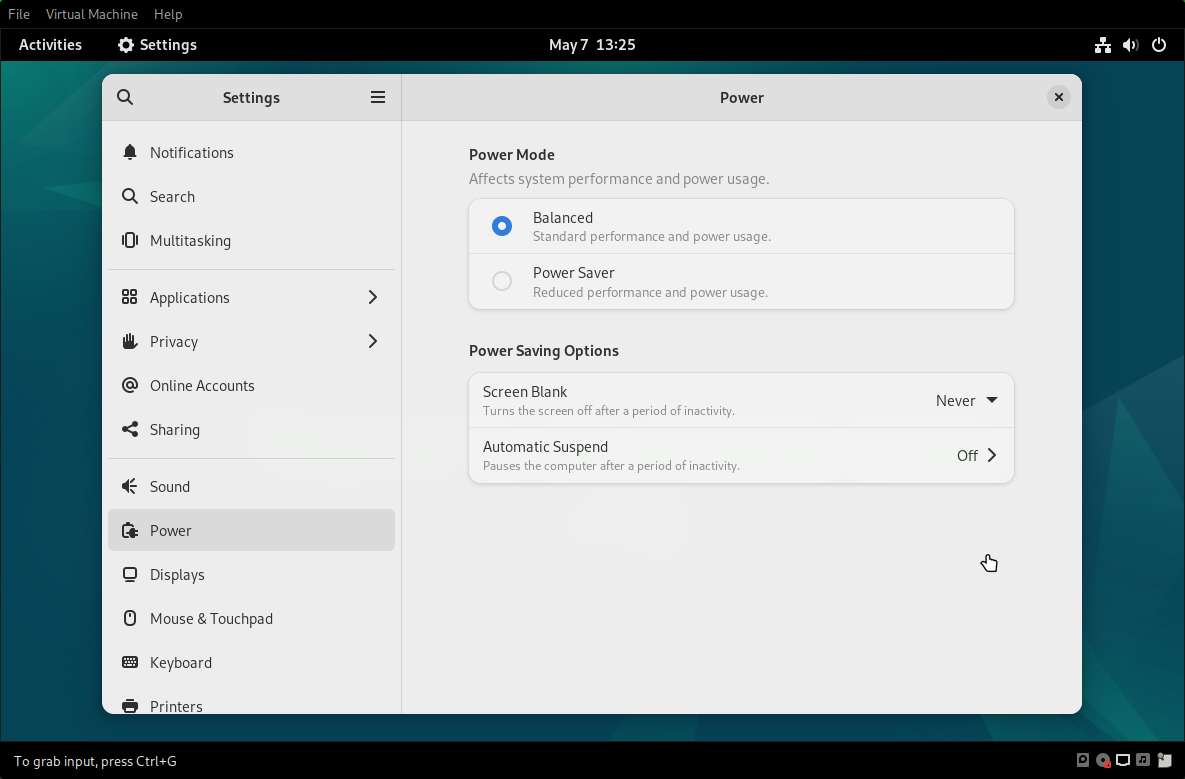Select the Keyboard icon in the sidebar
The height and width of the screenshot is (779, 1185).
tap(129, 662)
